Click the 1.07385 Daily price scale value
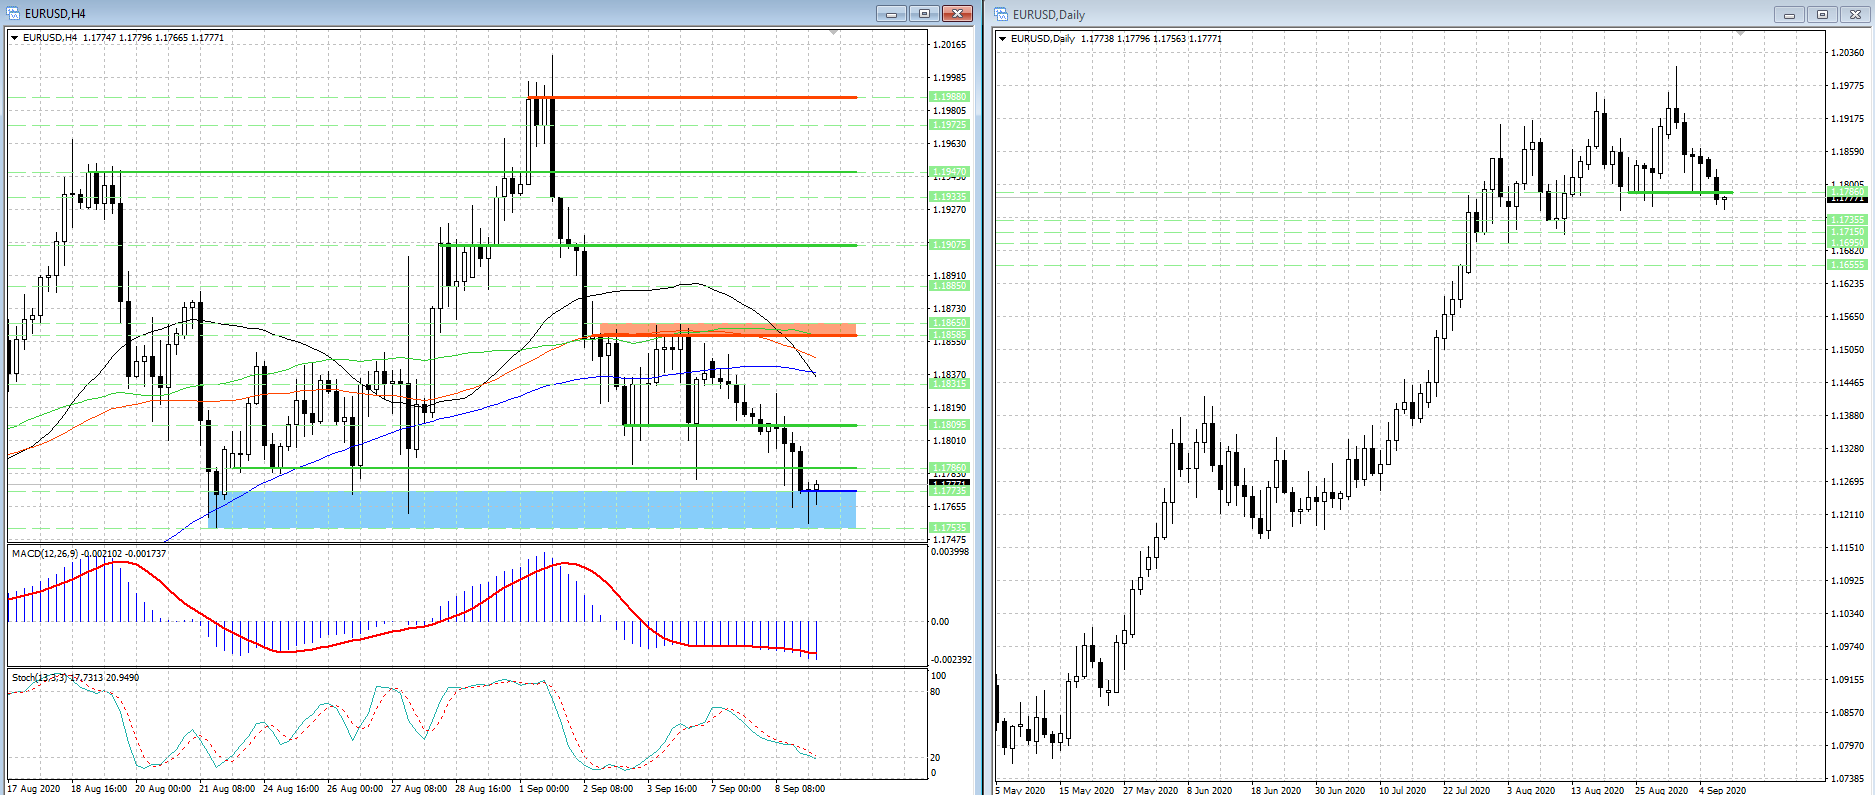Screen dimensions: 1875x795 (1847, 778)
